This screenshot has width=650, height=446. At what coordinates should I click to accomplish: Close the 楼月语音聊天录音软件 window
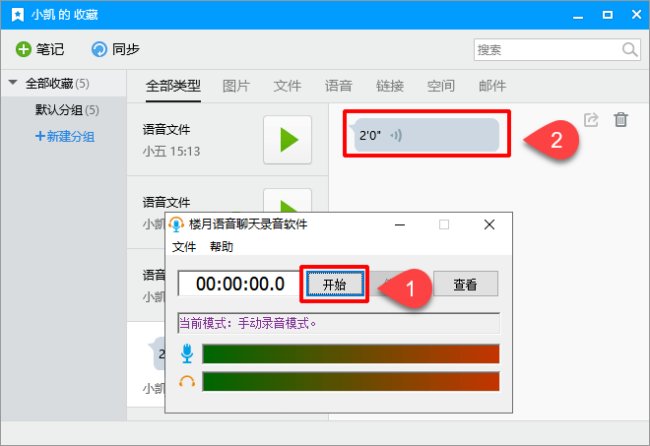point(490,225)
